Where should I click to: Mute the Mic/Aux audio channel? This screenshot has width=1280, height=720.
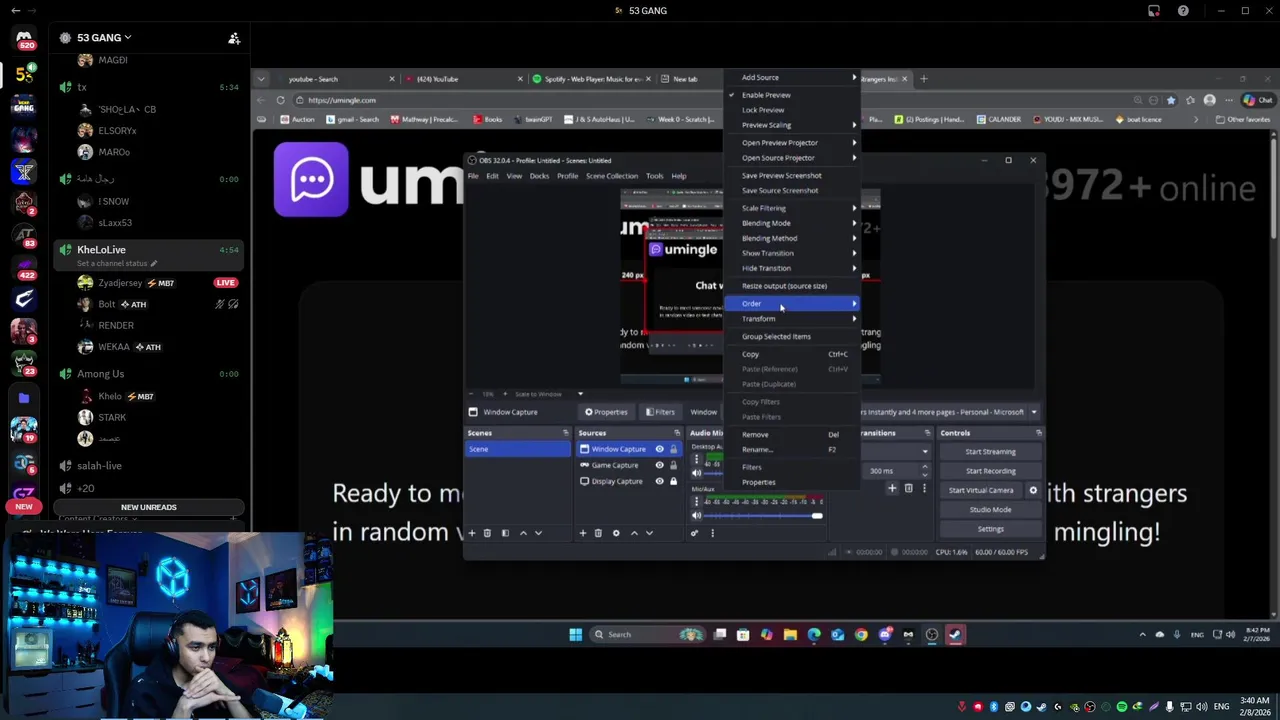pyautogui.click(x=697, y=516)
